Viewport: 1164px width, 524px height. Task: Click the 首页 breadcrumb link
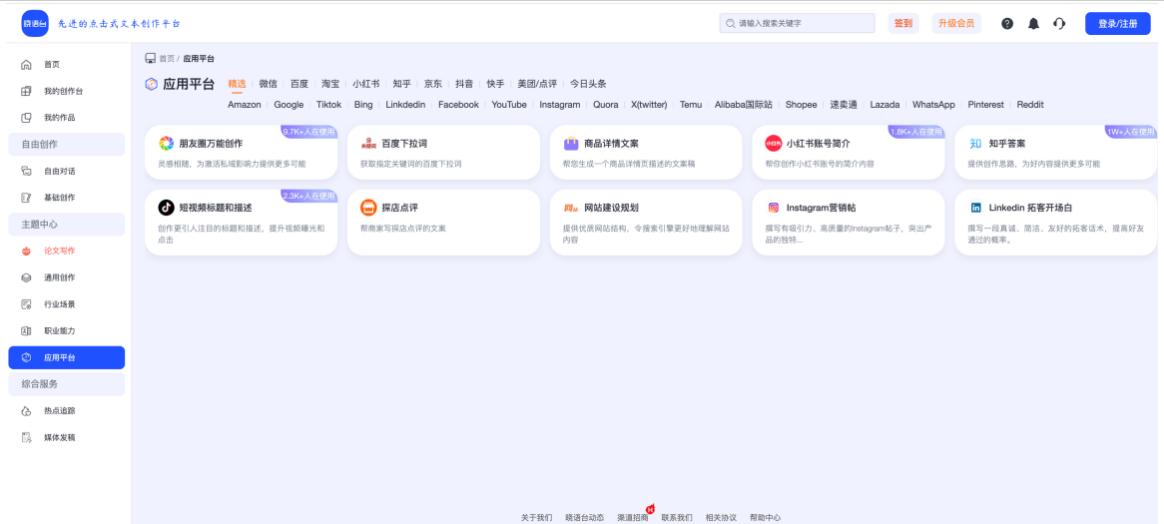pos(166,58)
